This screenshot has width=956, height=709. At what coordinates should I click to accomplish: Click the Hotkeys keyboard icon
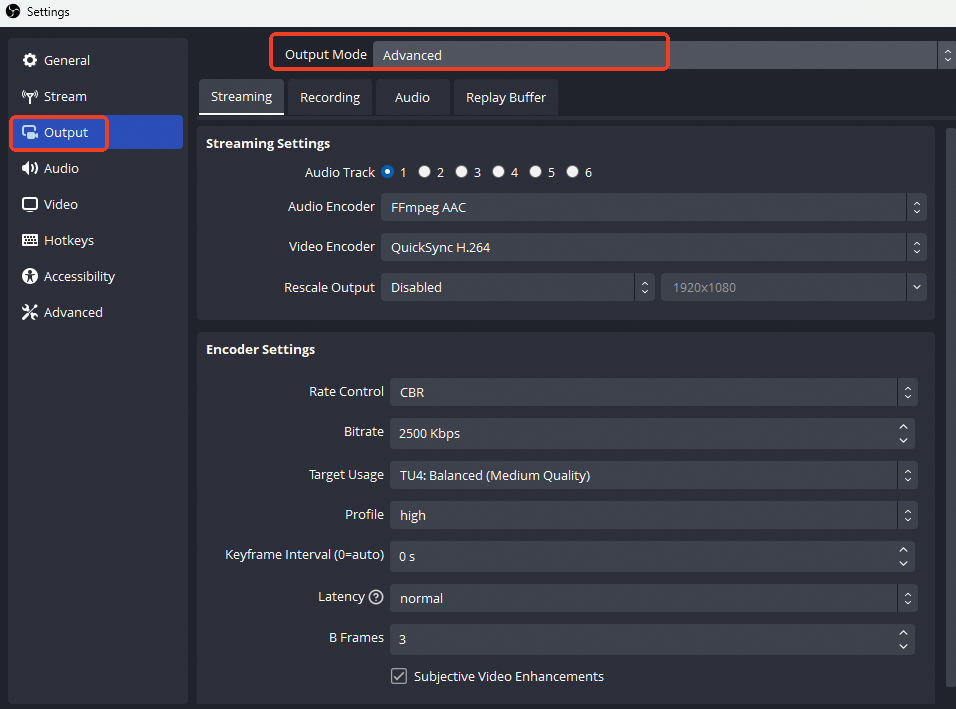pos(29,240)
